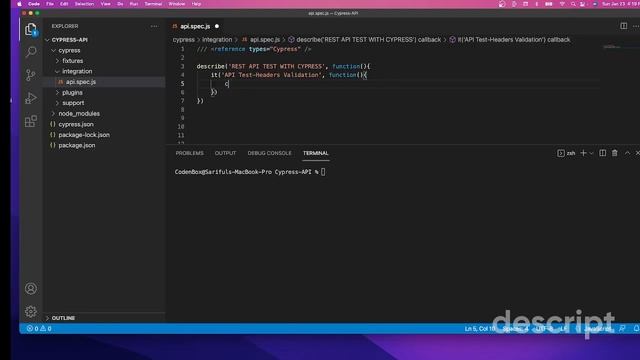The height and width of the screenshot is (360, 640).
Task: Split the editor to the right
Action: pyautogui.click(x=624, y=26)
